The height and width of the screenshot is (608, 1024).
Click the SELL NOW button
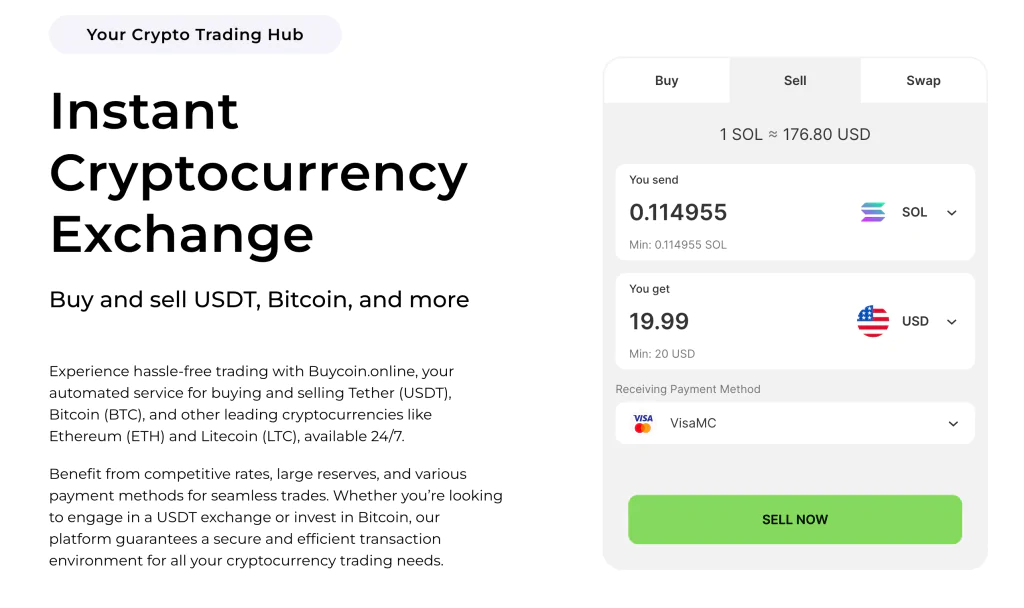795,519
